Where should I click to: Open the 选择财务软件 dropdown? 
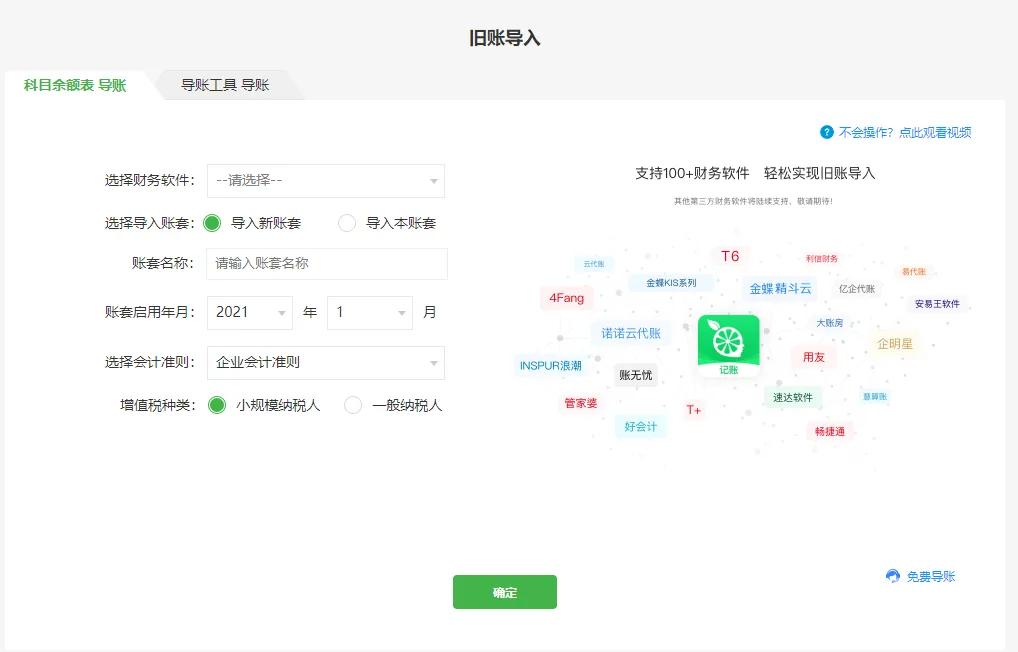tap(325, 181)
